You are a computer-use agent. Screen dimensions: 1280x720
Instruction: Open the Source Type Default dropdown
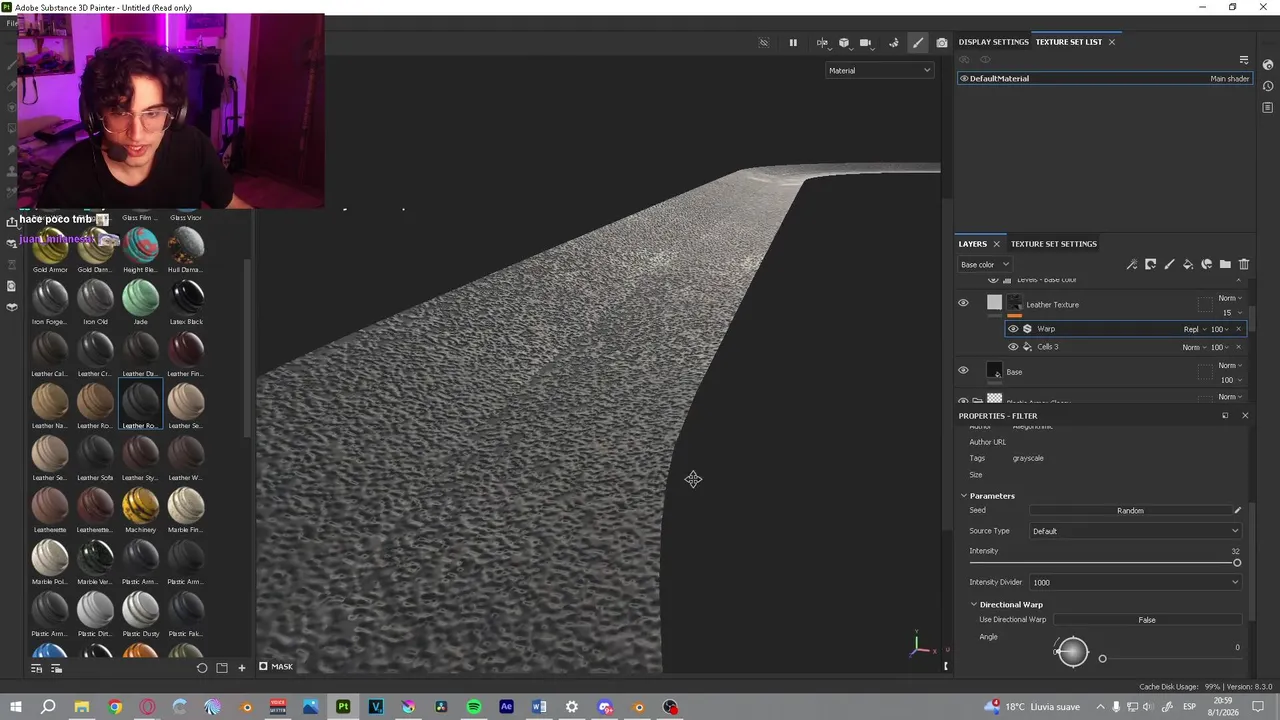tap(1135, 531)
